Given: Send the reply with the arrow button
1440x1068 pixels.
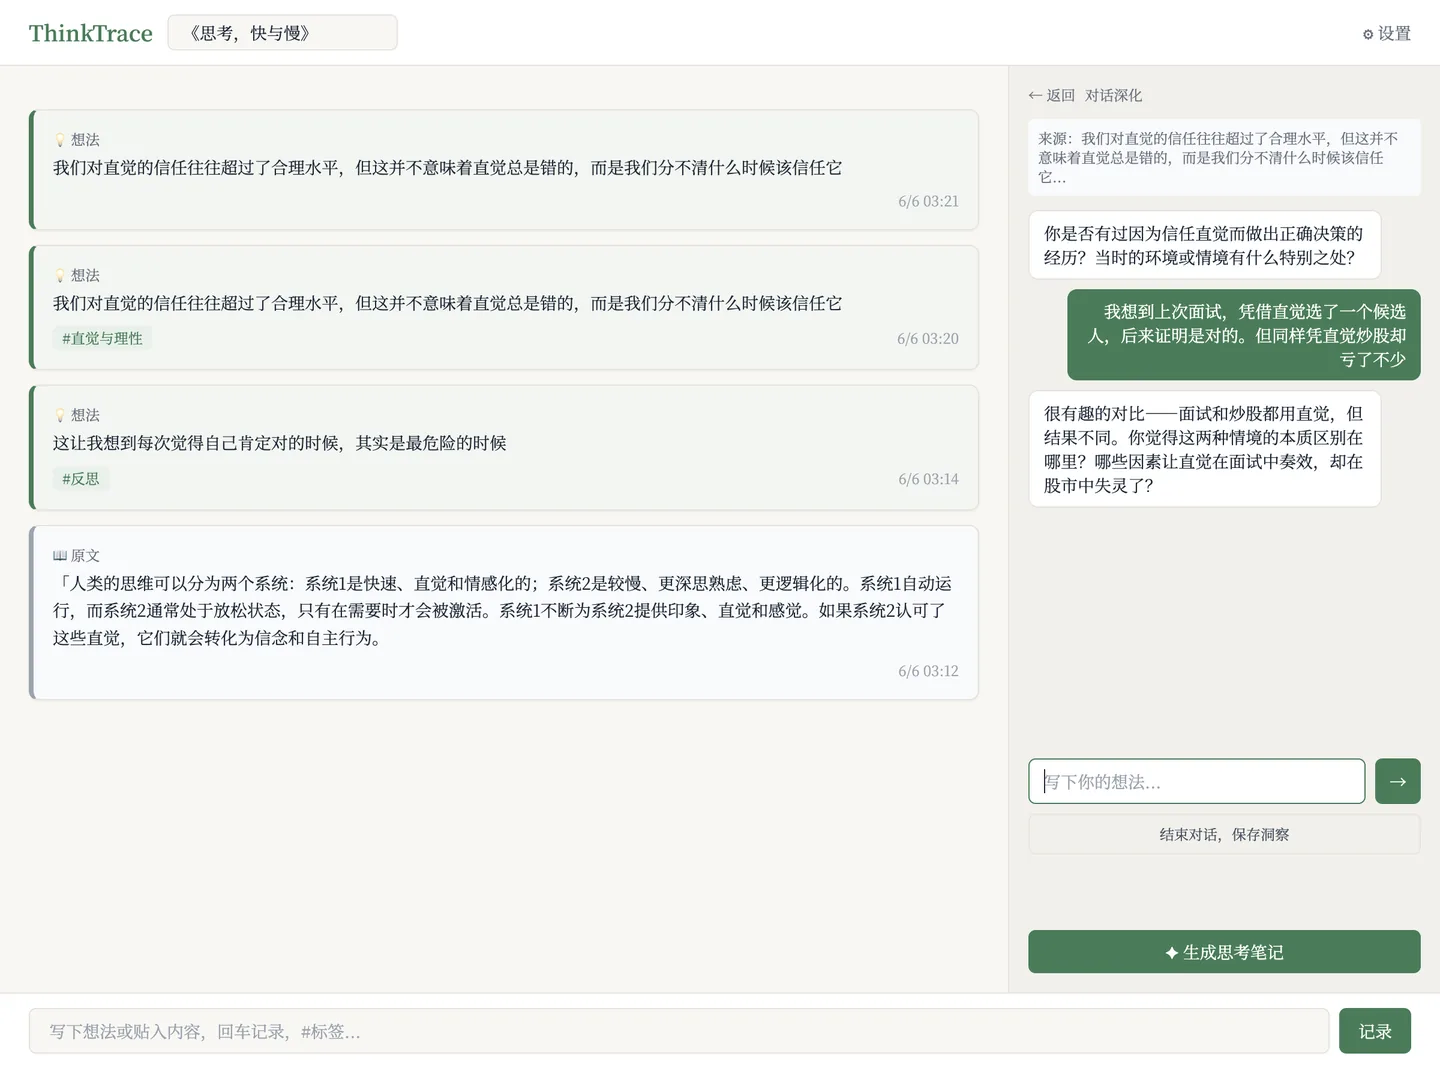Looking at the screenshot, I should click(1397, 781).
